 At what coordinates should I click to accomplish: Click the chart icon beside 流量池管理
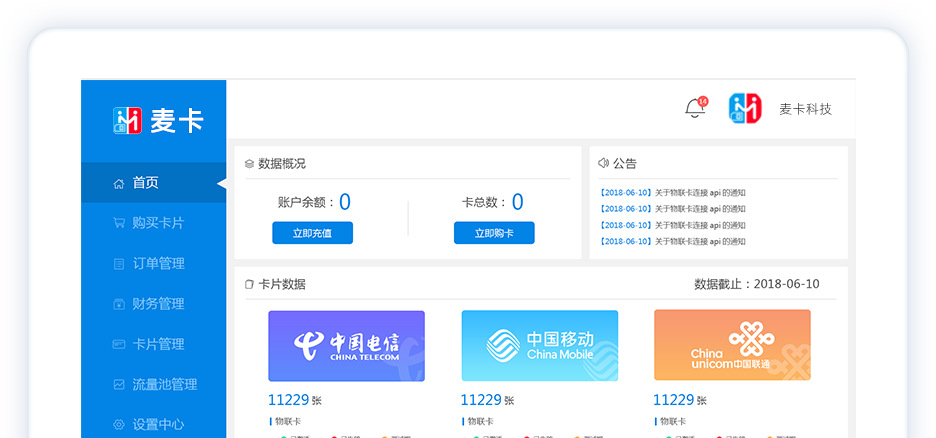tap(119, 384)
